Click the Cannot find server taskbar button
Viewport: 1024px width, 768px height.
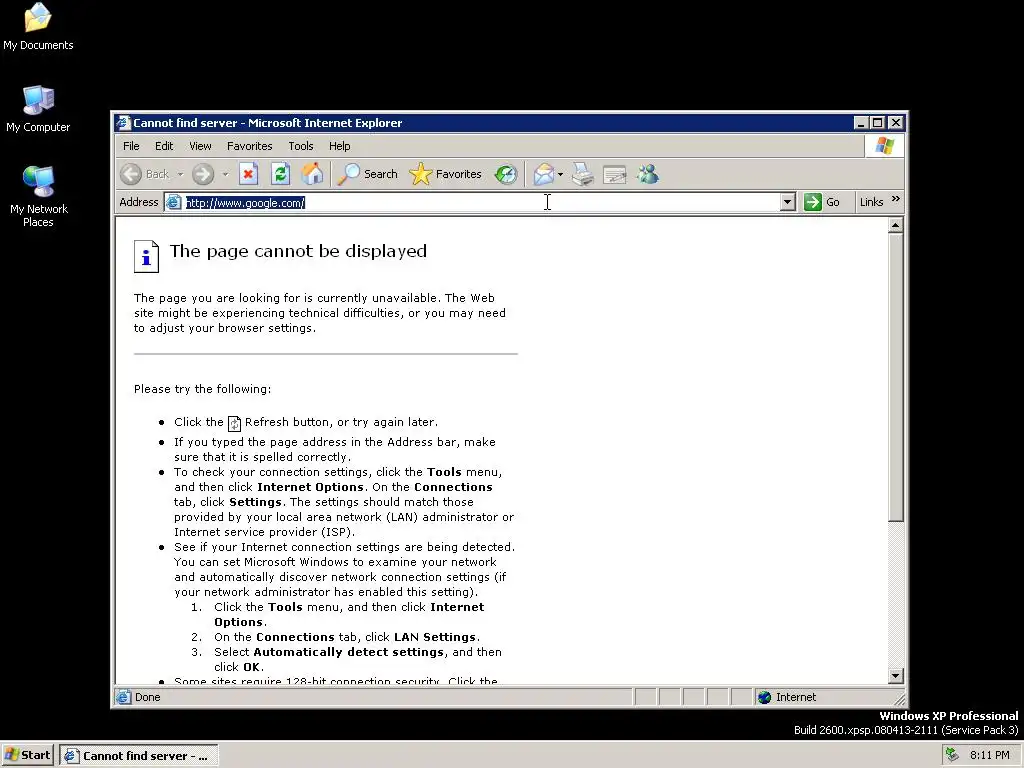coord(139,756)
